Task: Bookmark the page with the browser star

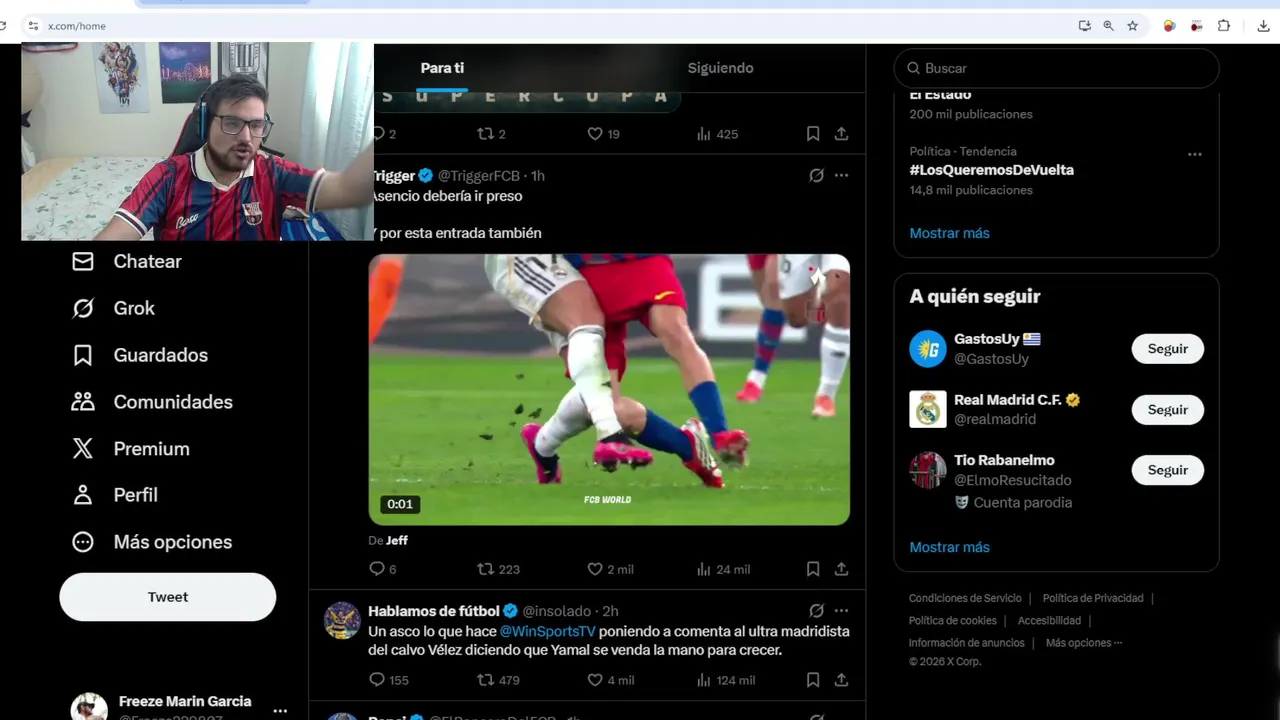Action: (1132, 26)
